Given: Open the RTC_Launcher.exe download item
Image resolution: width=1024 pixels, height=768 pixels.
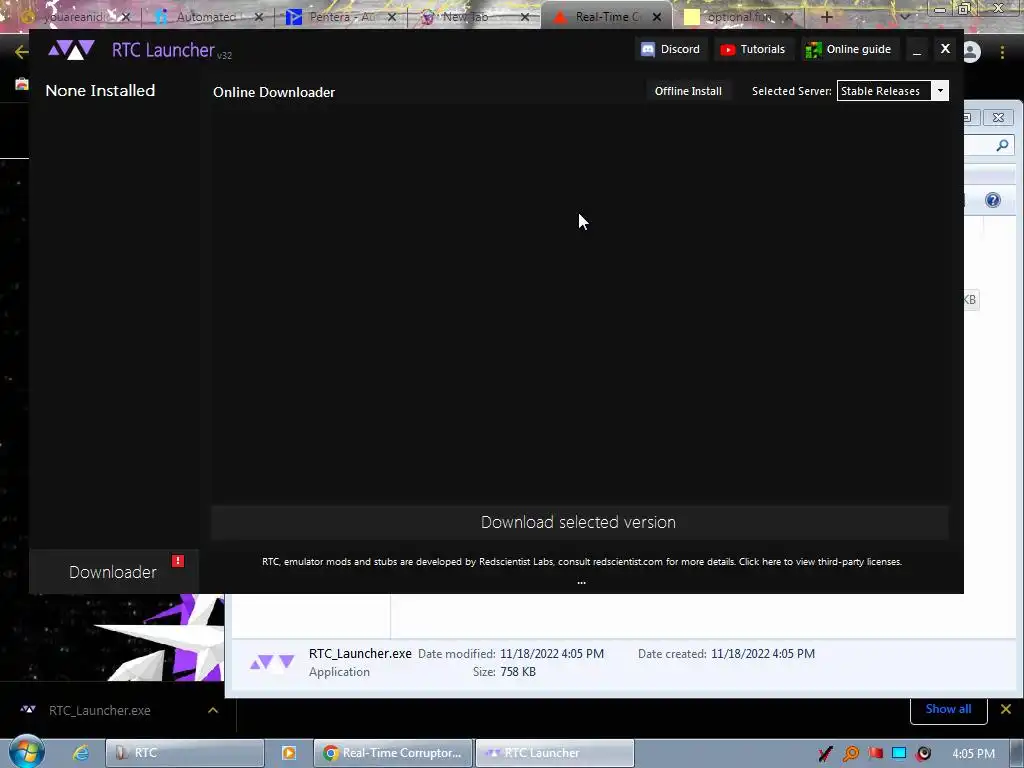Looking at the screenshot, I should [x=100, y=710].
